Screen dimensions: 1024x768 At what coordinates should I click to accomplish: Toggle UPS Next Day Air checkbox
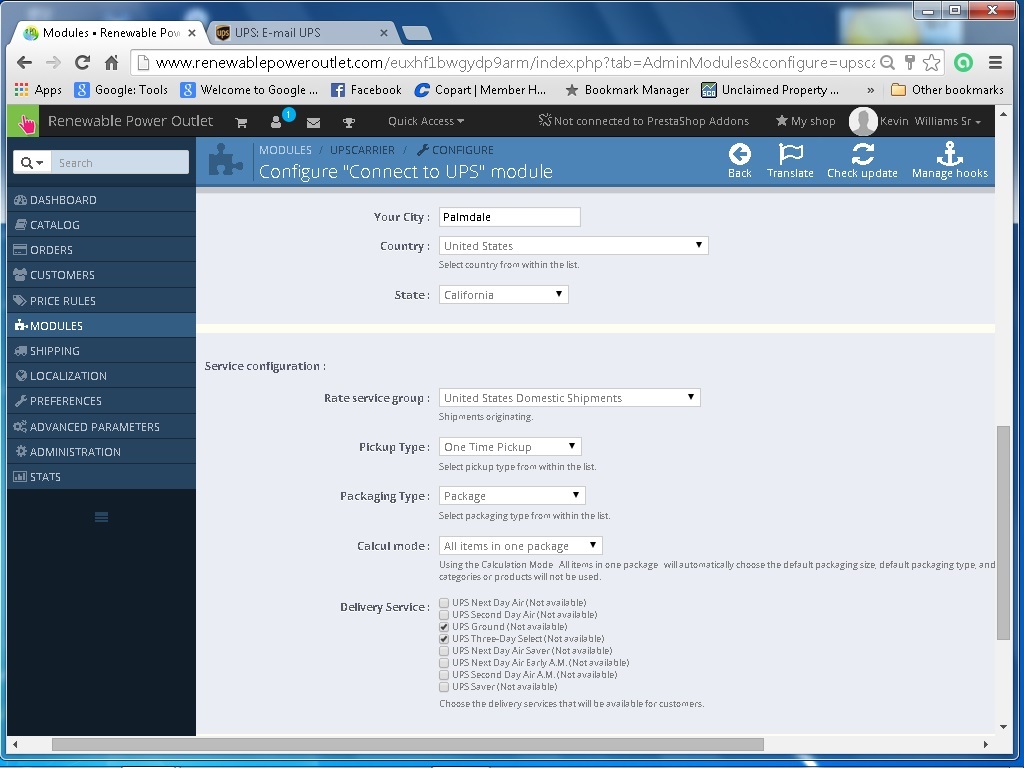pyautogui.click(x=444, y=603)
